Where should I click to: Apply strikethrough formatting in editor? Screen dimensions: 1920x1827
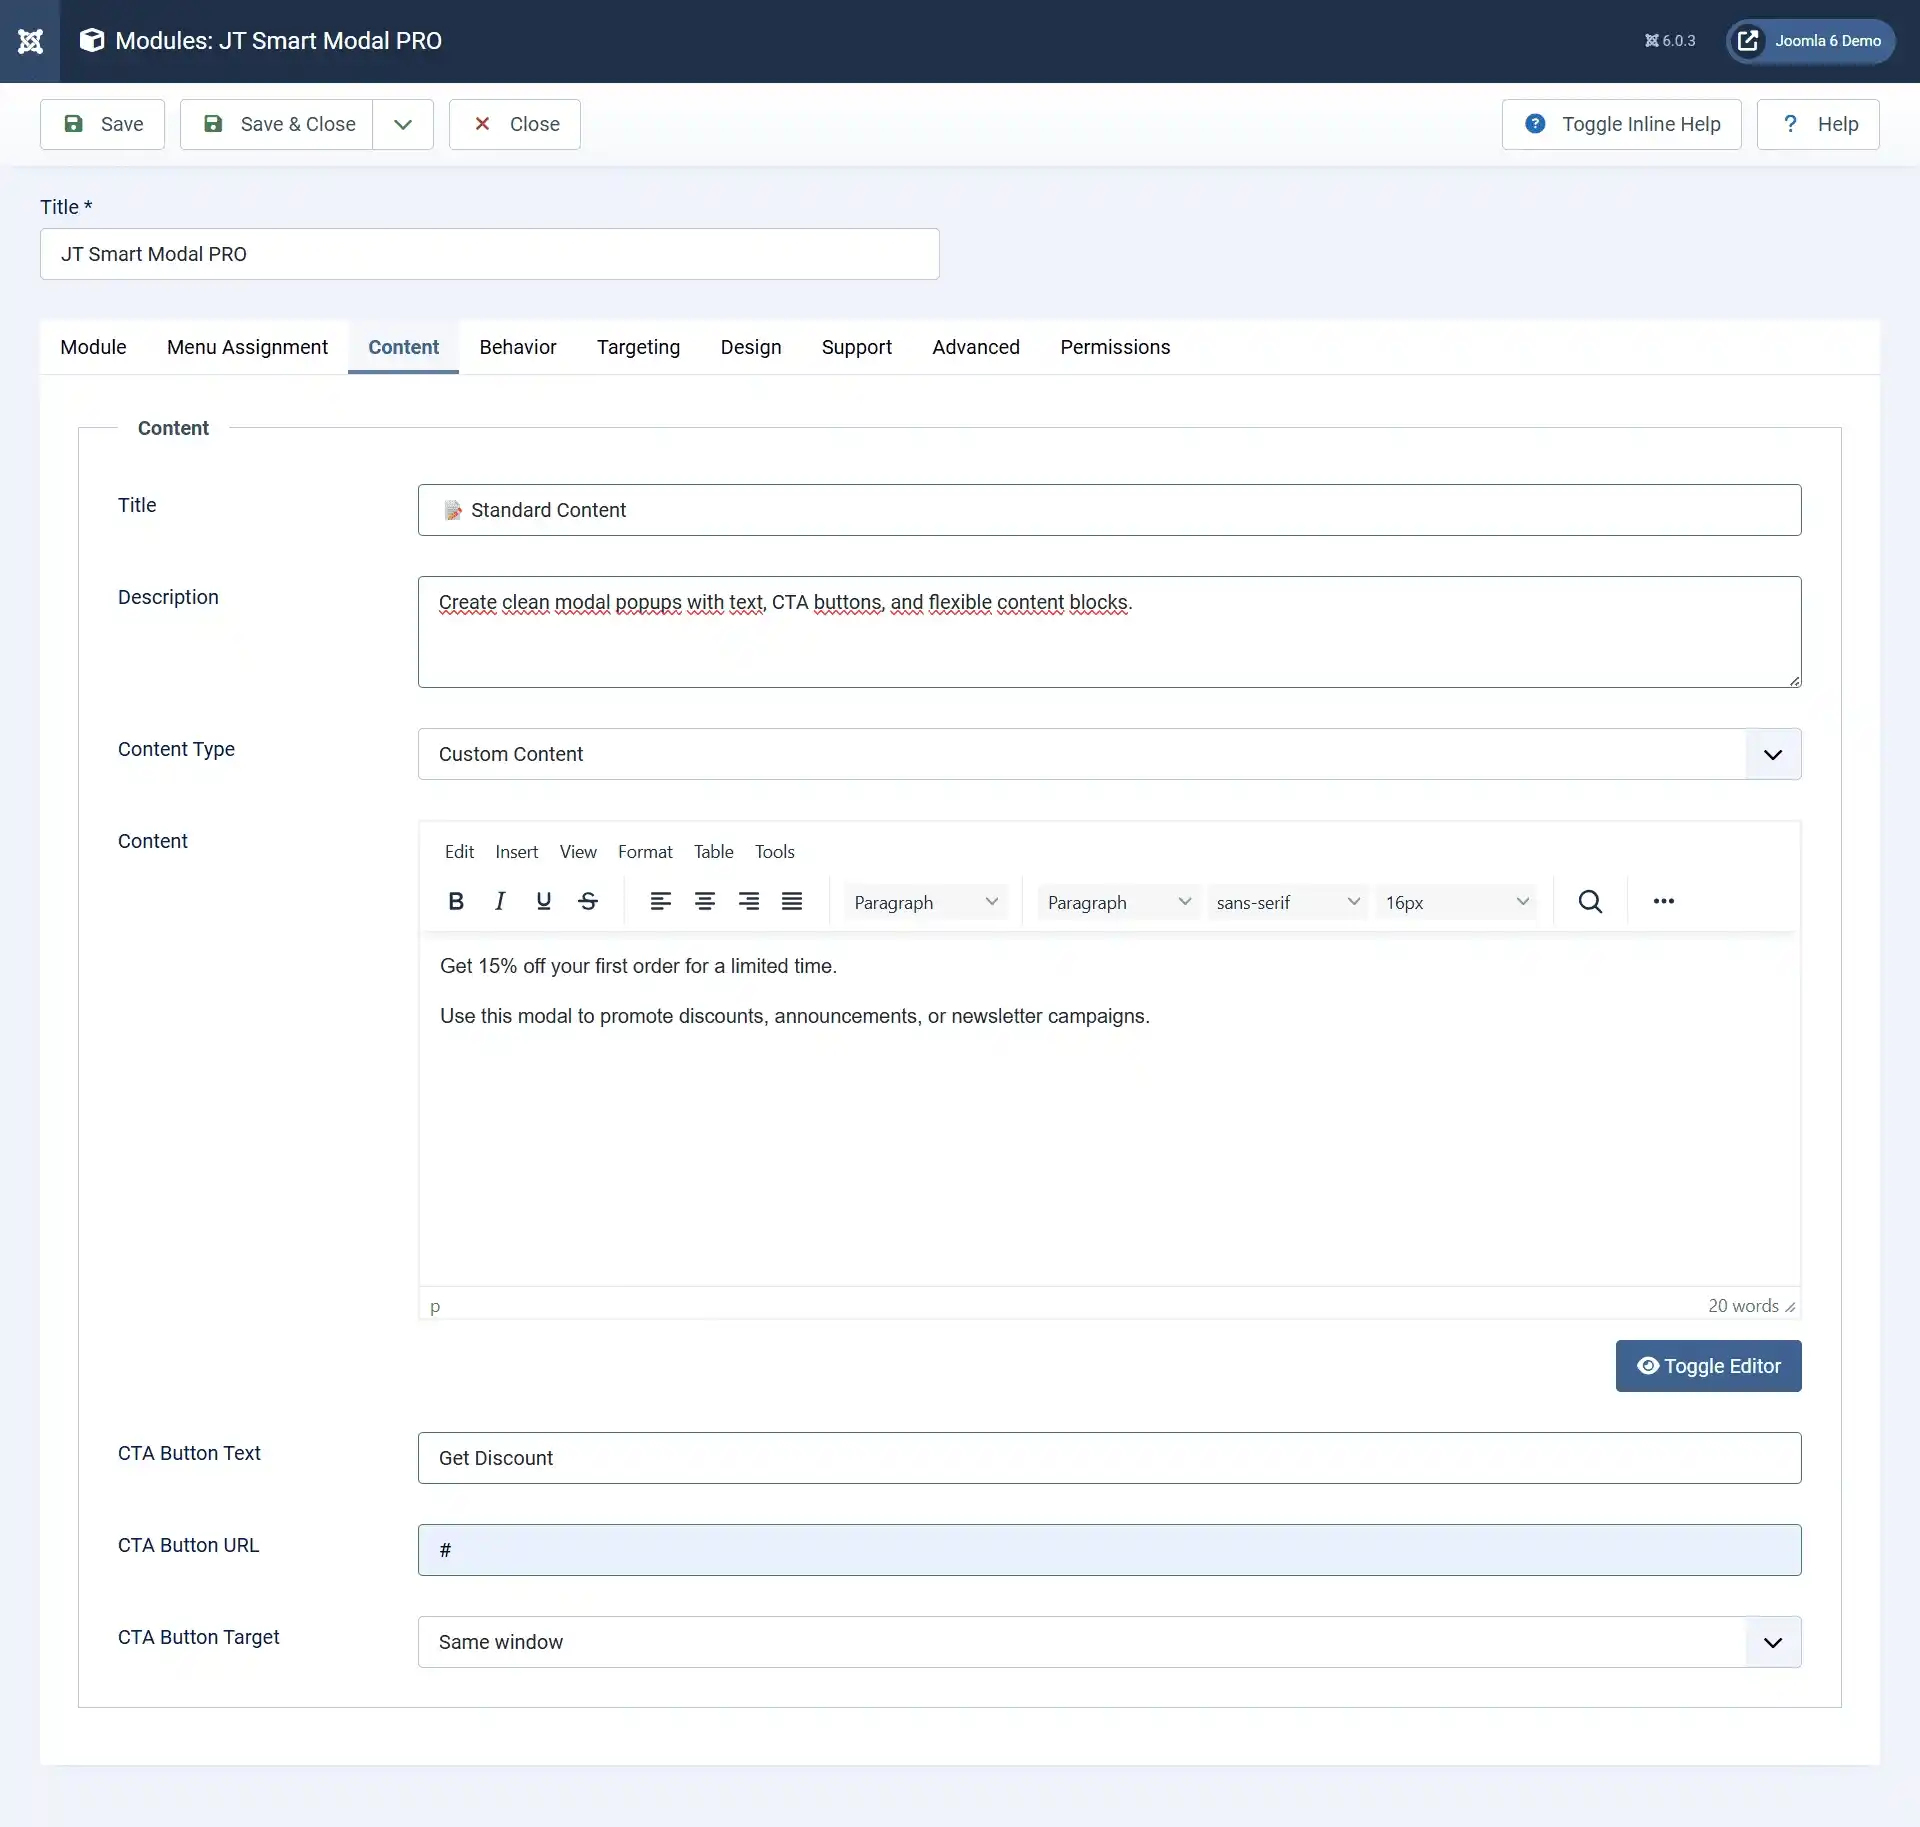click(588, 901)
